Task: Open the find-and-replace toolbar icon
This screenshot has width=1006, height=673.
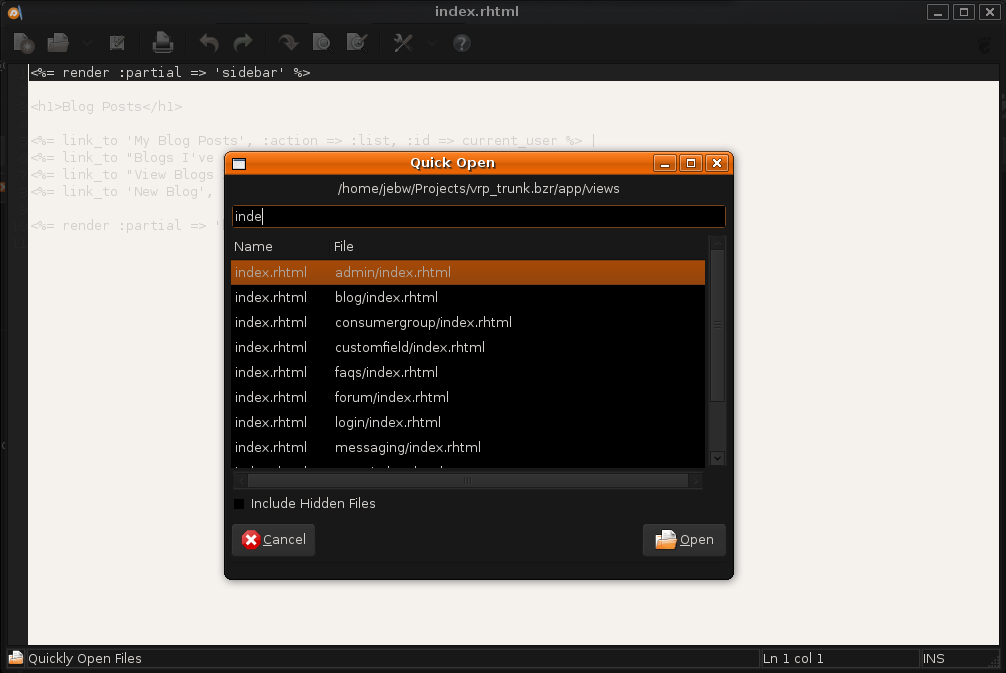Action: click(356, 43)
